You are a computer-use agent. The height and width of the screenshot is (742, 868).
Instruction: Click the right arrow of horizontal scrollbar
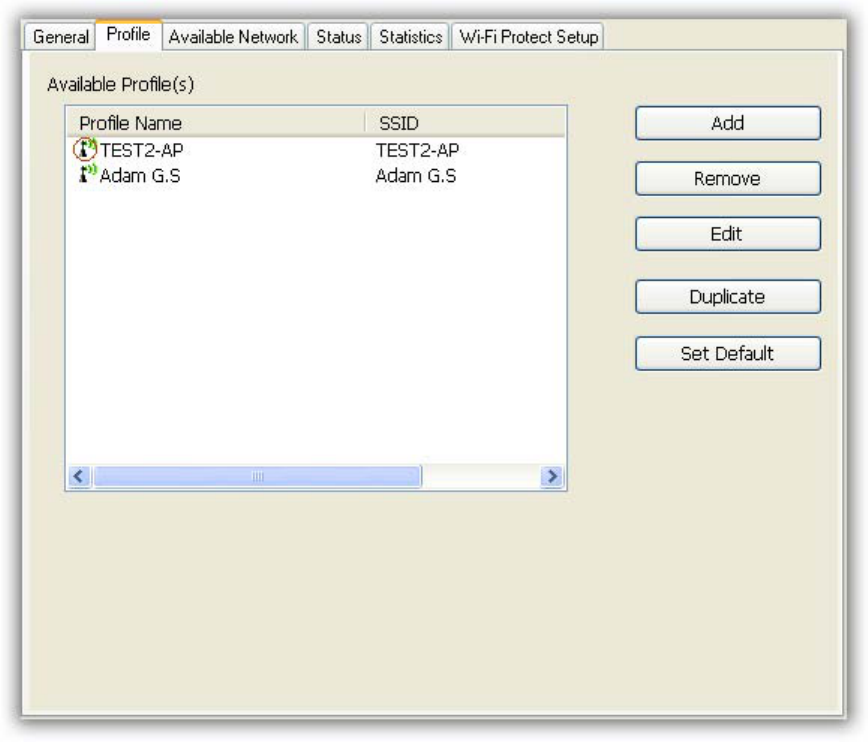552,476
